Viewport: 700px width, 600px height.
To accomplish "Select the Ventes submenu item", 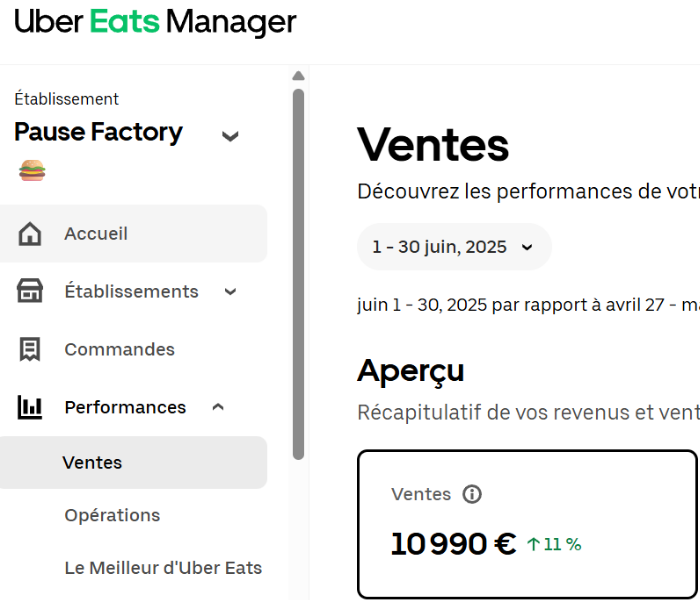I will coord(92,463).
